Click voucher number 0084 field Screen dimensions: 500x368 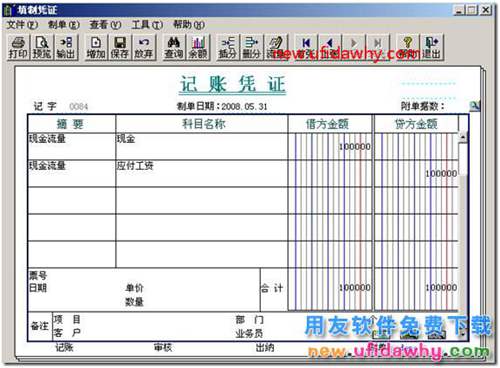click(x=79, y=107)
